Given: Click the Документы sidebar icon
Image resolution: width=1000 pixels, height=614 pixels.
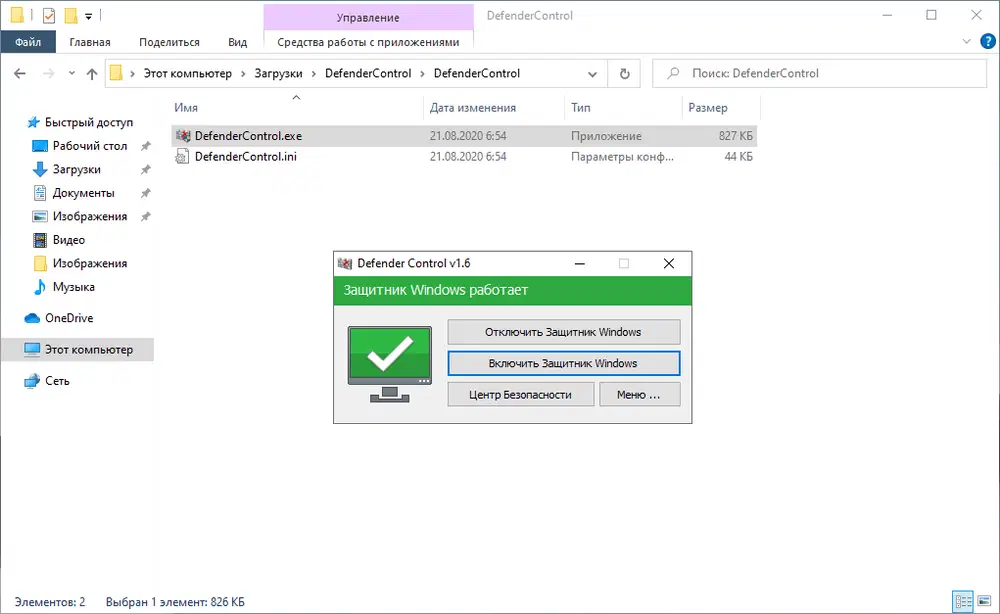Looking at the screenshot, I should click(40, 193).
